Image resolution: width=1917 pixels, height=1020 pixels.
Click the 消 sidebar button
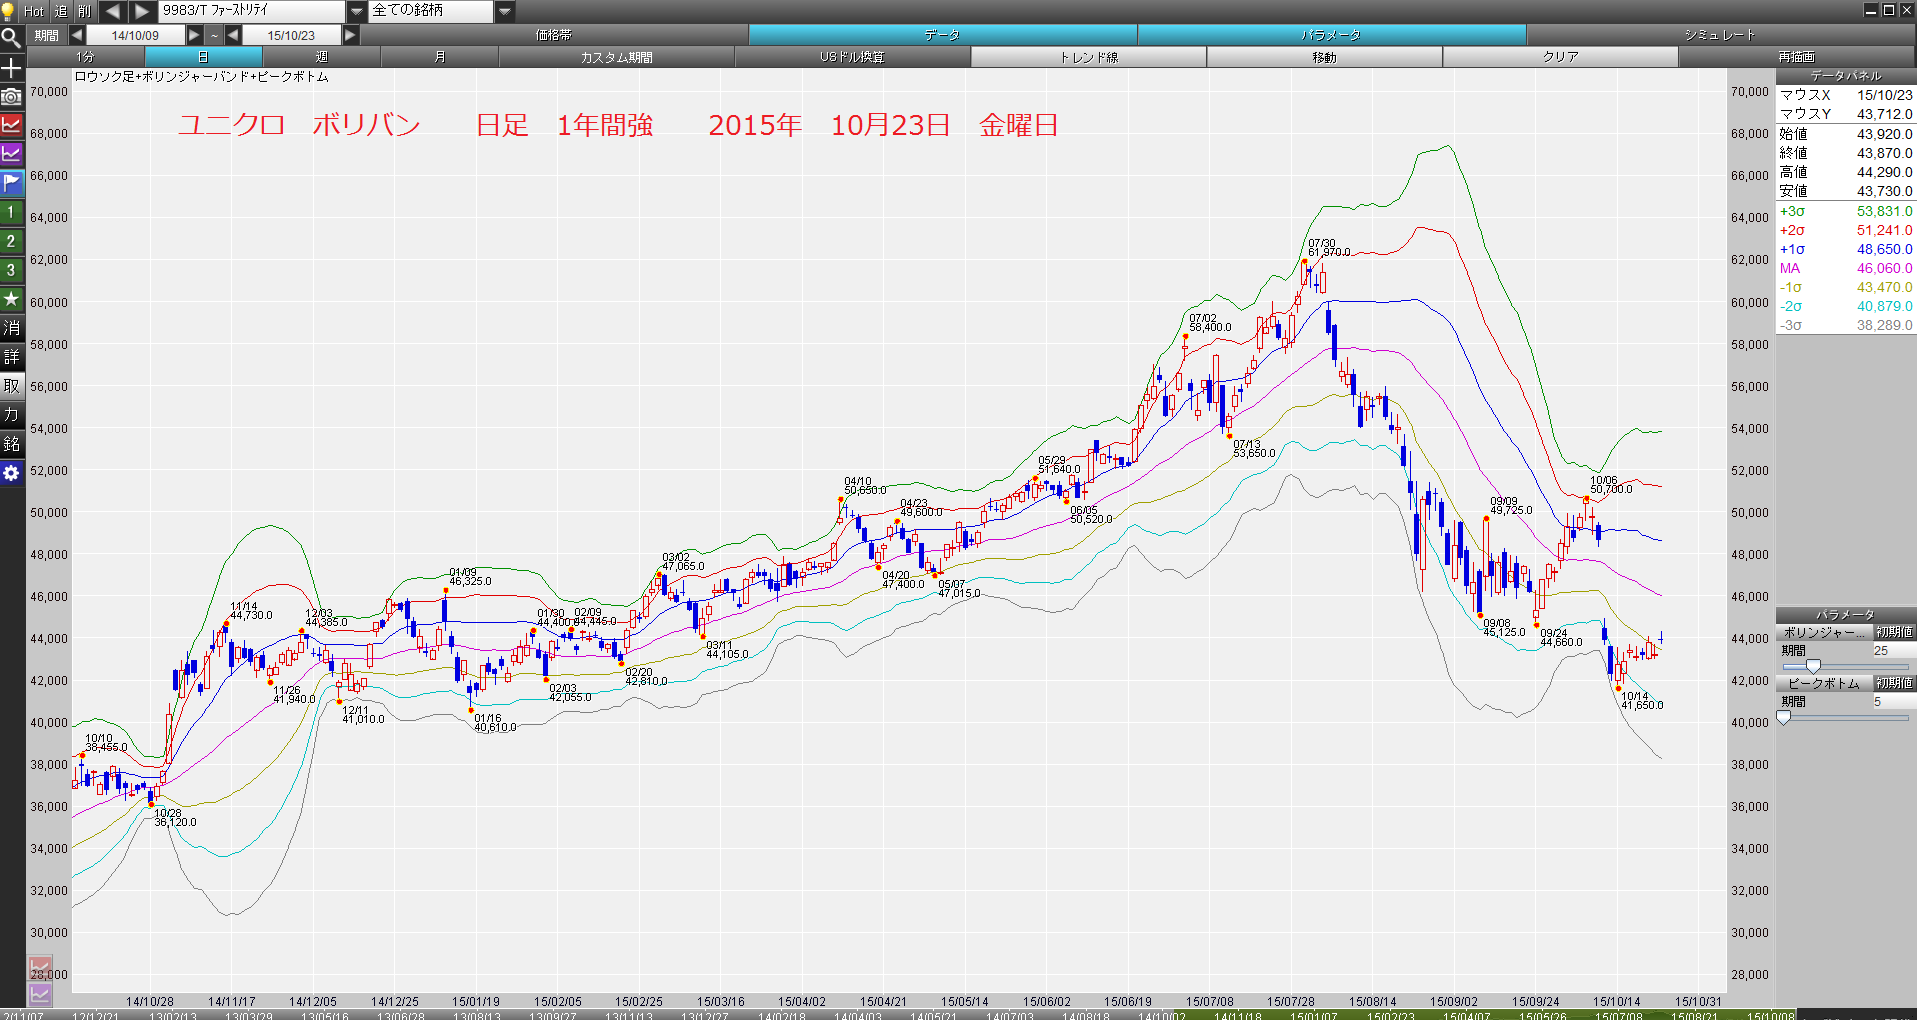[x=11, y=328]
